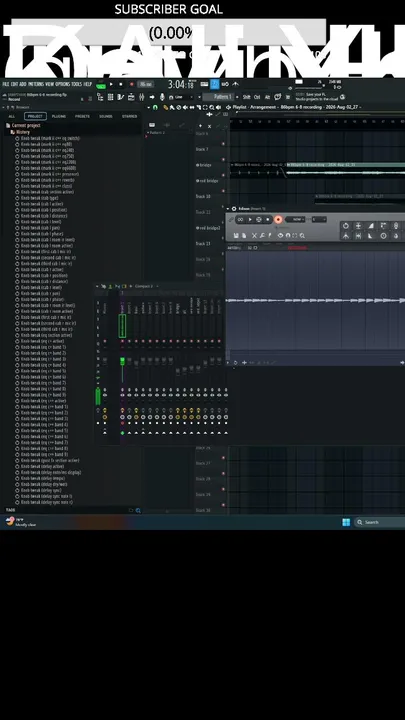Click the orange Edison record button
This screenshot has height=720, width=405.
[278, 219]
